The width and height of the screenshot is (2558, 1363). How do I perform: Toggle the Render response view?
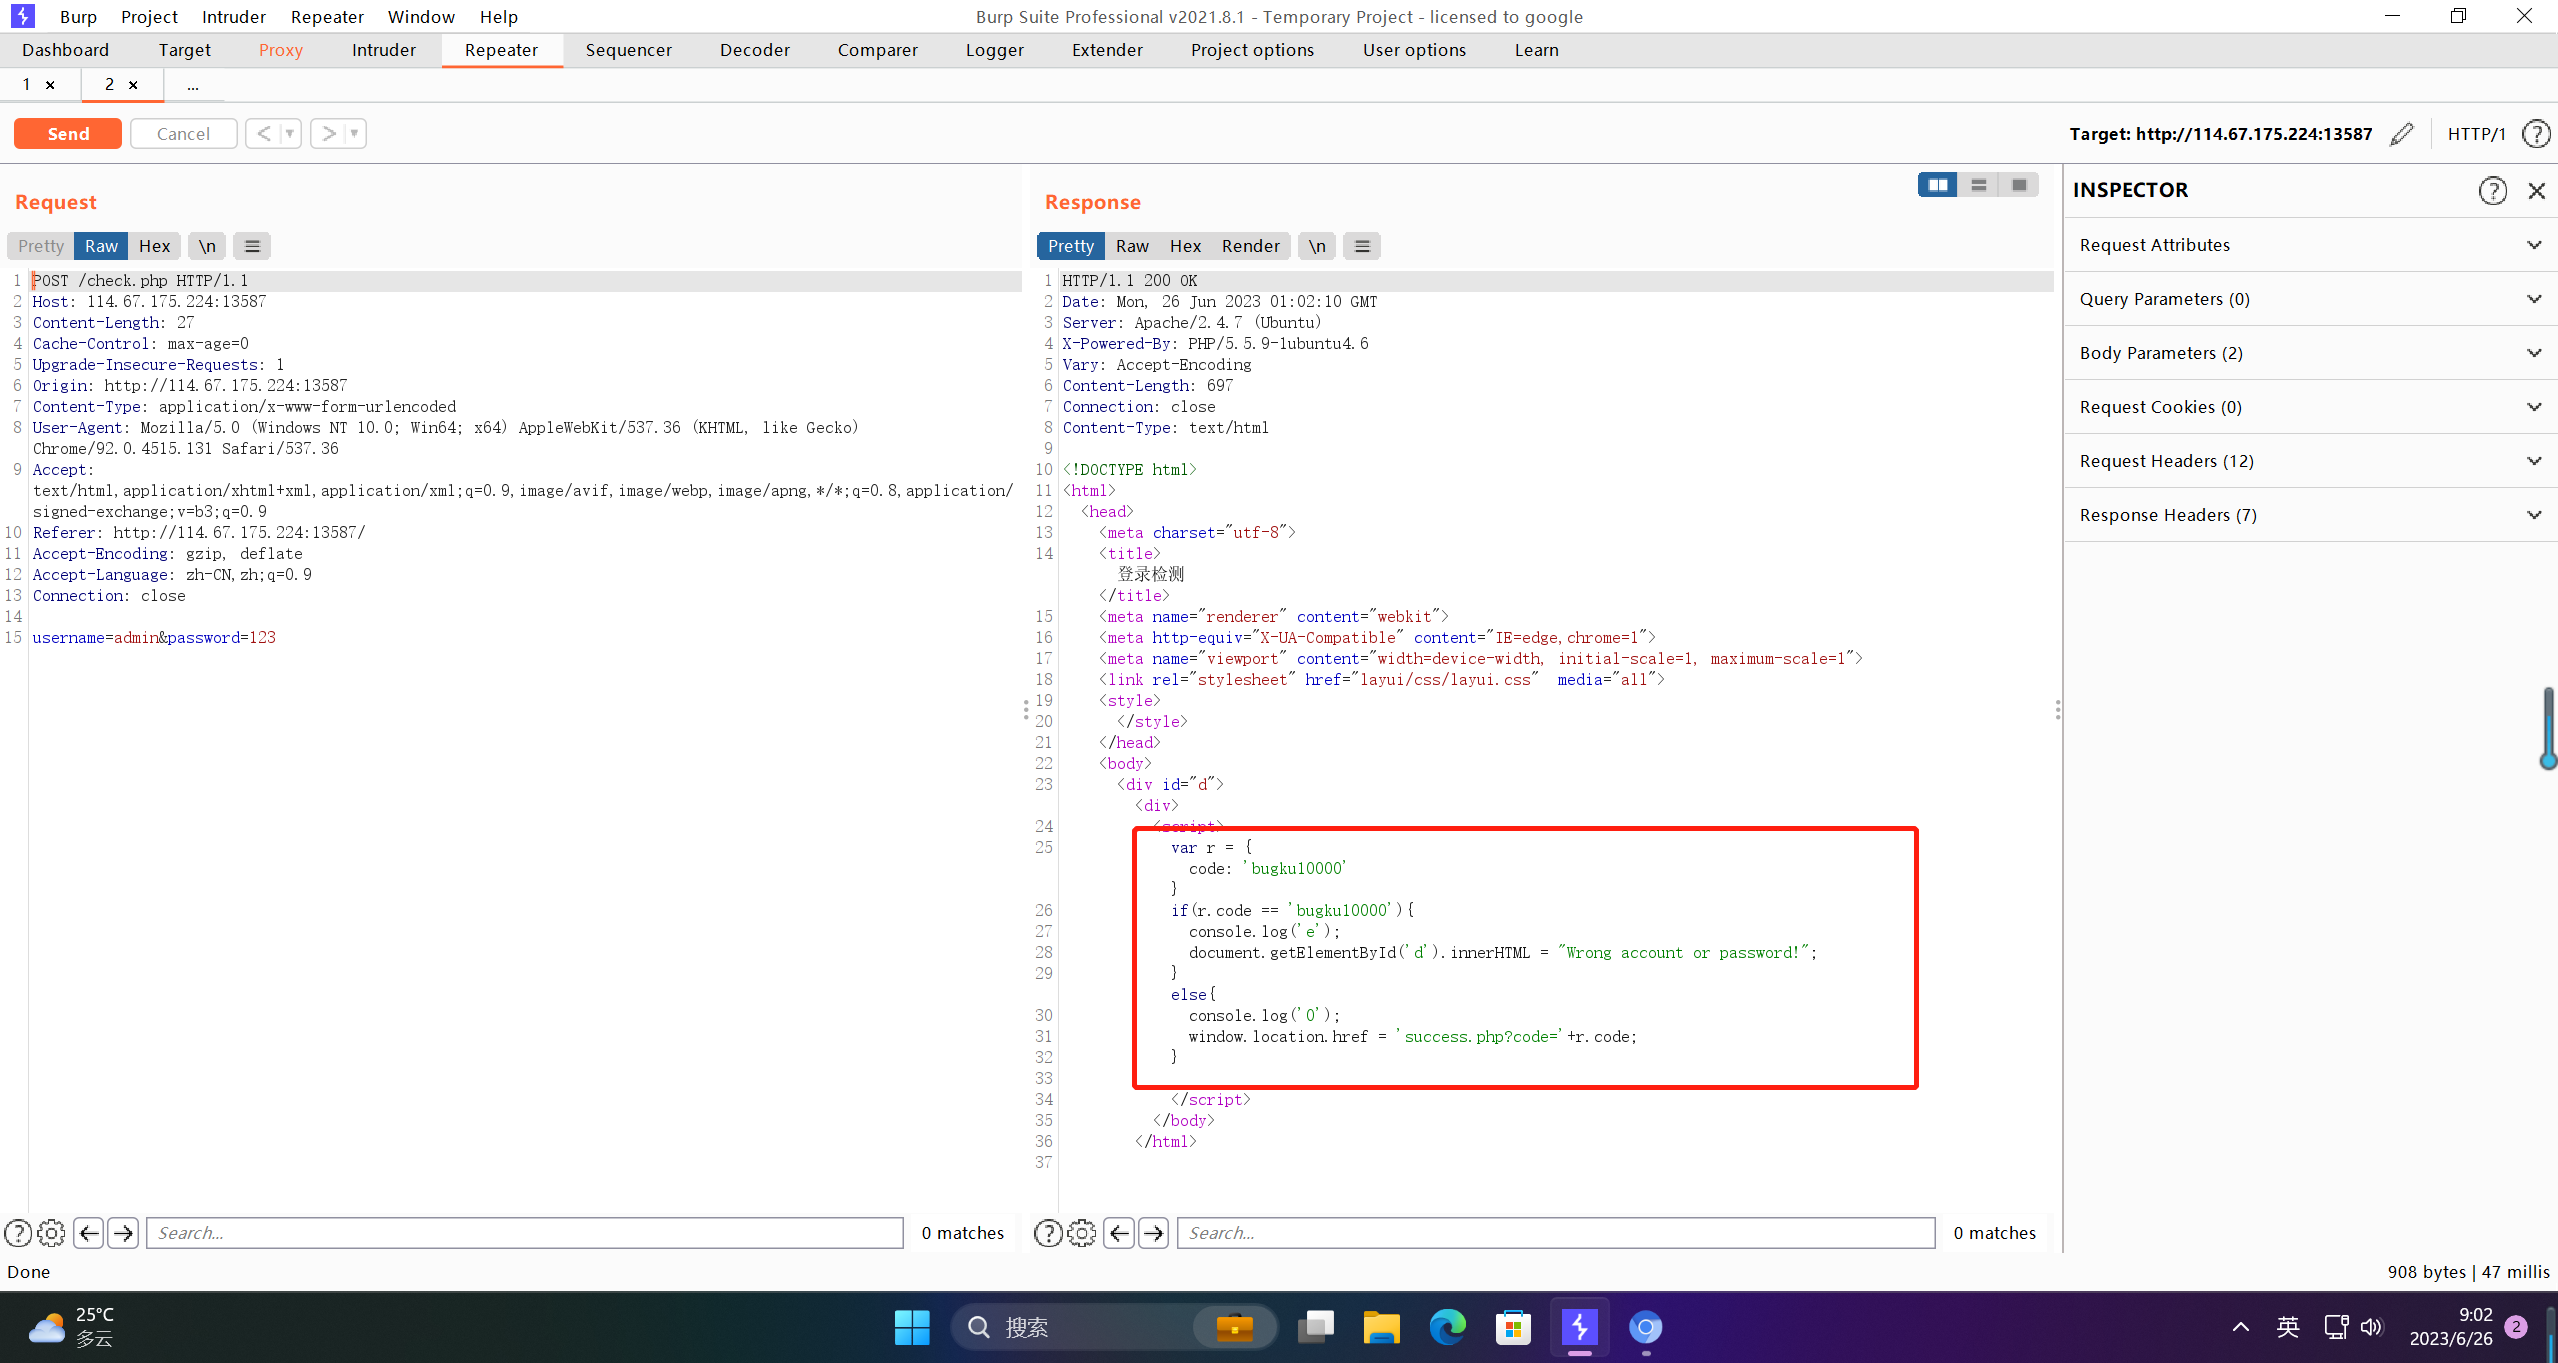tap(1250, 245)
